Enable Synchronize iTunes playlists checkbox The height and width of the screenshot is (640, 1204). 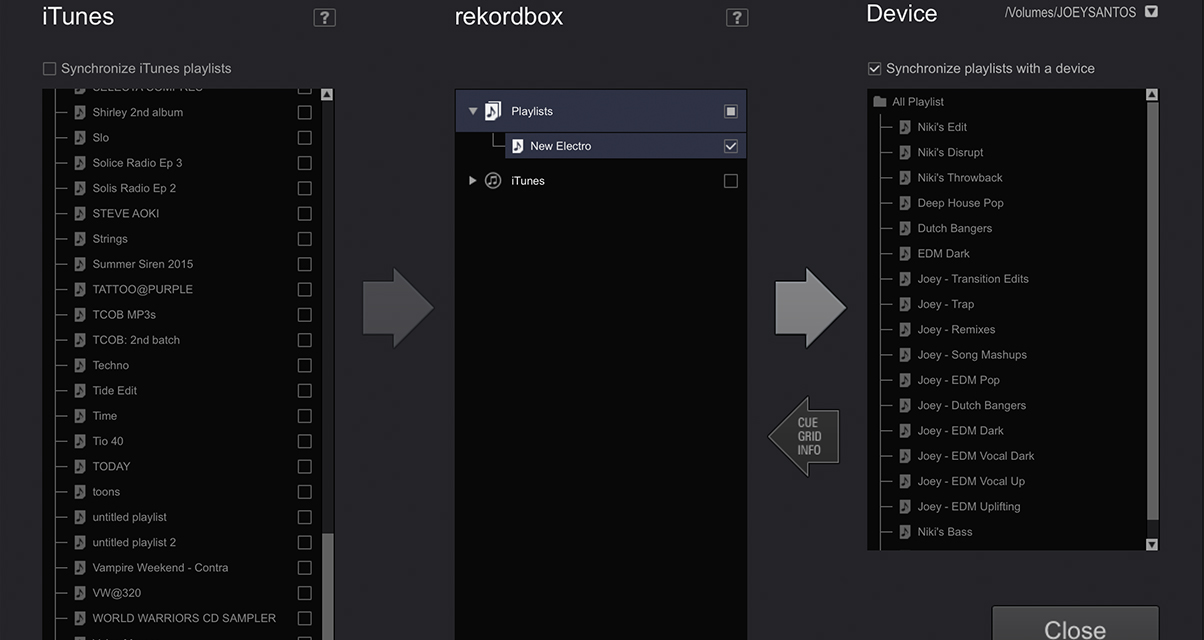[x=49, y=69]
